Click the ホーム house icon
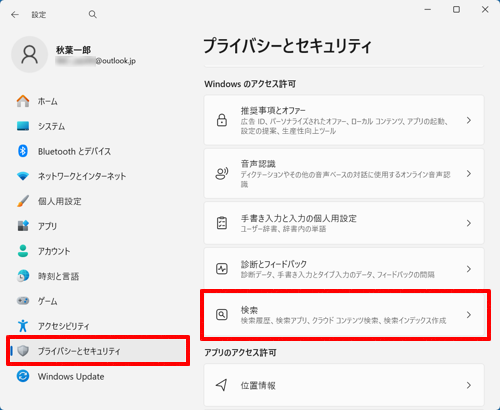 (x=23, y=101)
